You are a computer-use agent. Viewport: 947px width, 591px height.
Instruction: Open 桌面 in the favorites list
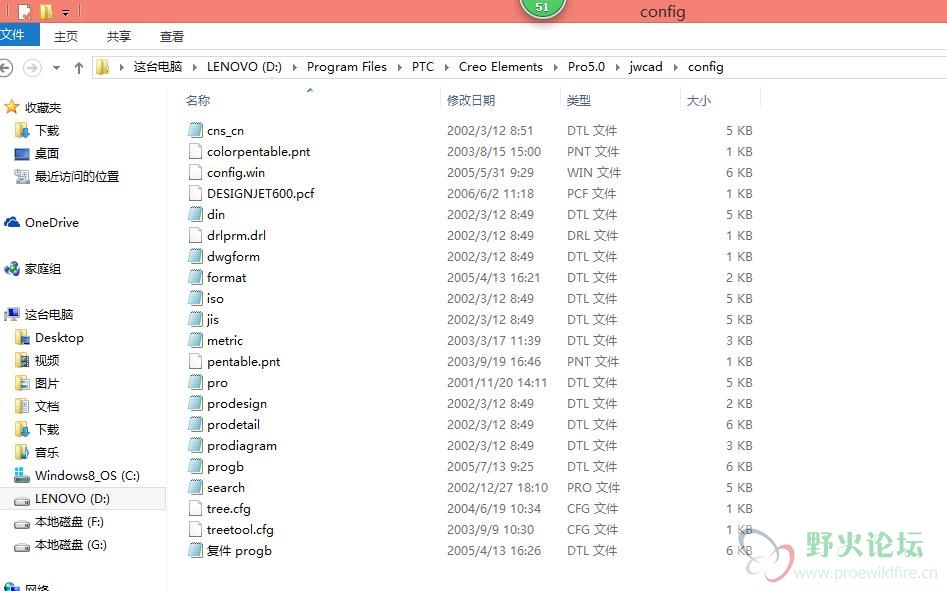pyautogui.click(x=47, y=153)
